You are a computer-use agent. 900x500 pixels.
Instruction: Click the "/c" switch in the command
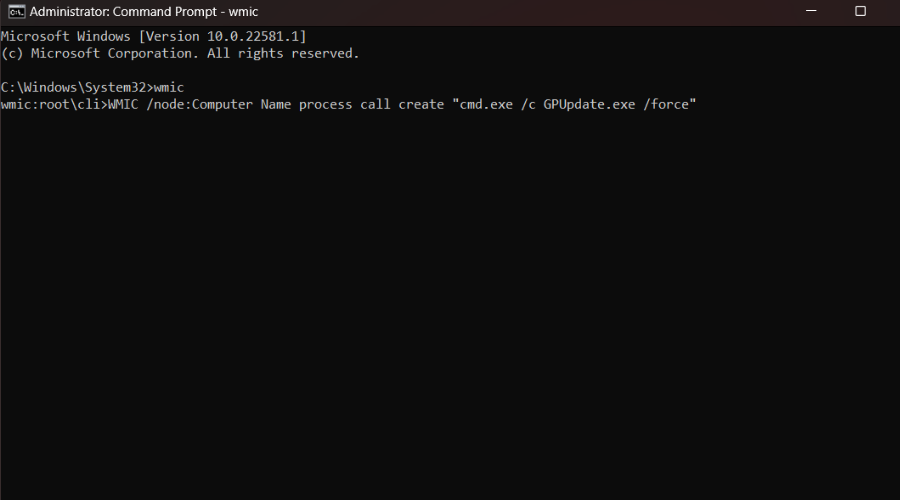pos(528,105)
